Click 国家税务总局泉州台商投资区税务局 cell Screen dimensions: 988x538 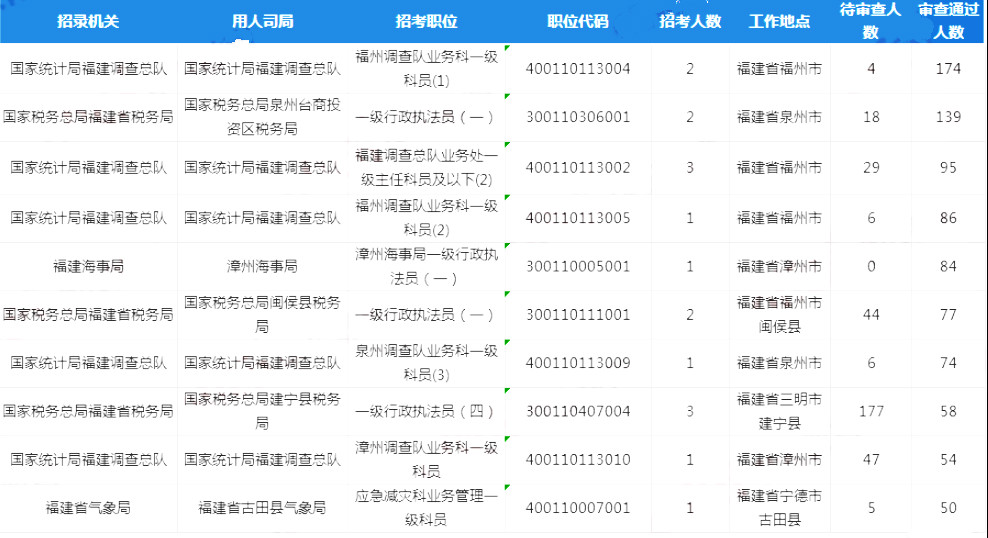pos(262,117)
